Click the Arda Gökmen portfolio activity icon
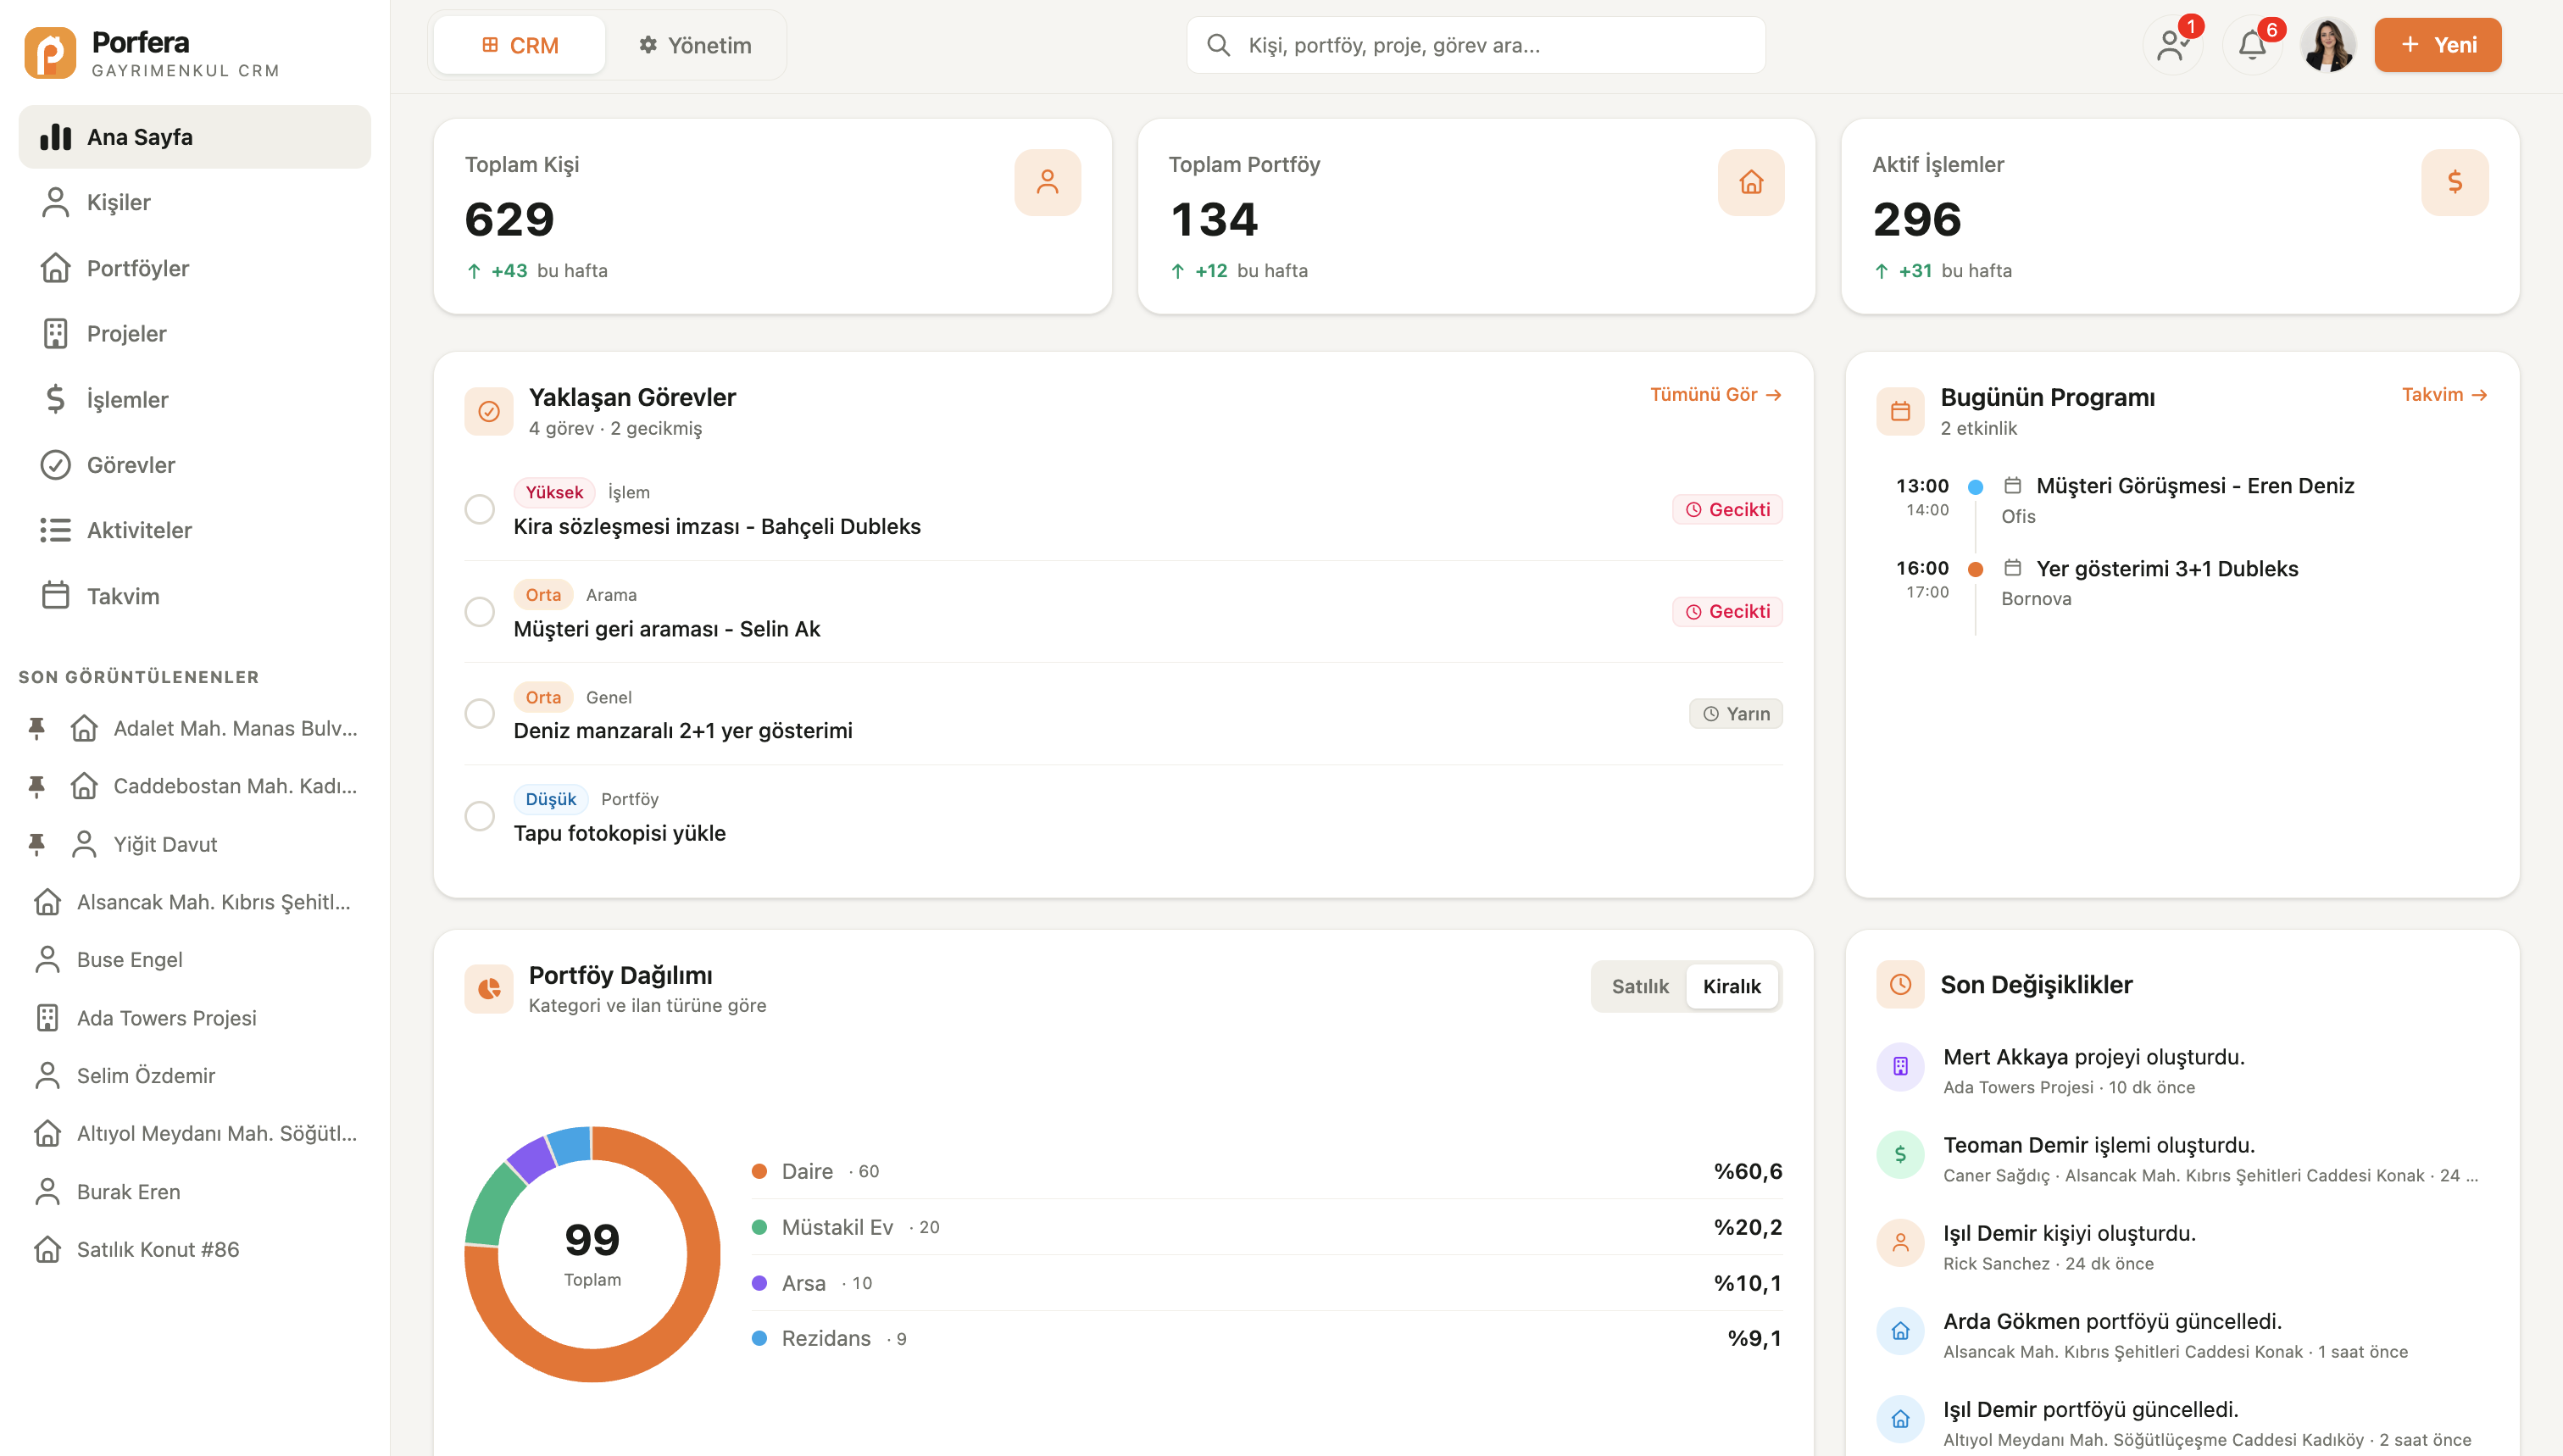 click(x=1900, y=1331)
